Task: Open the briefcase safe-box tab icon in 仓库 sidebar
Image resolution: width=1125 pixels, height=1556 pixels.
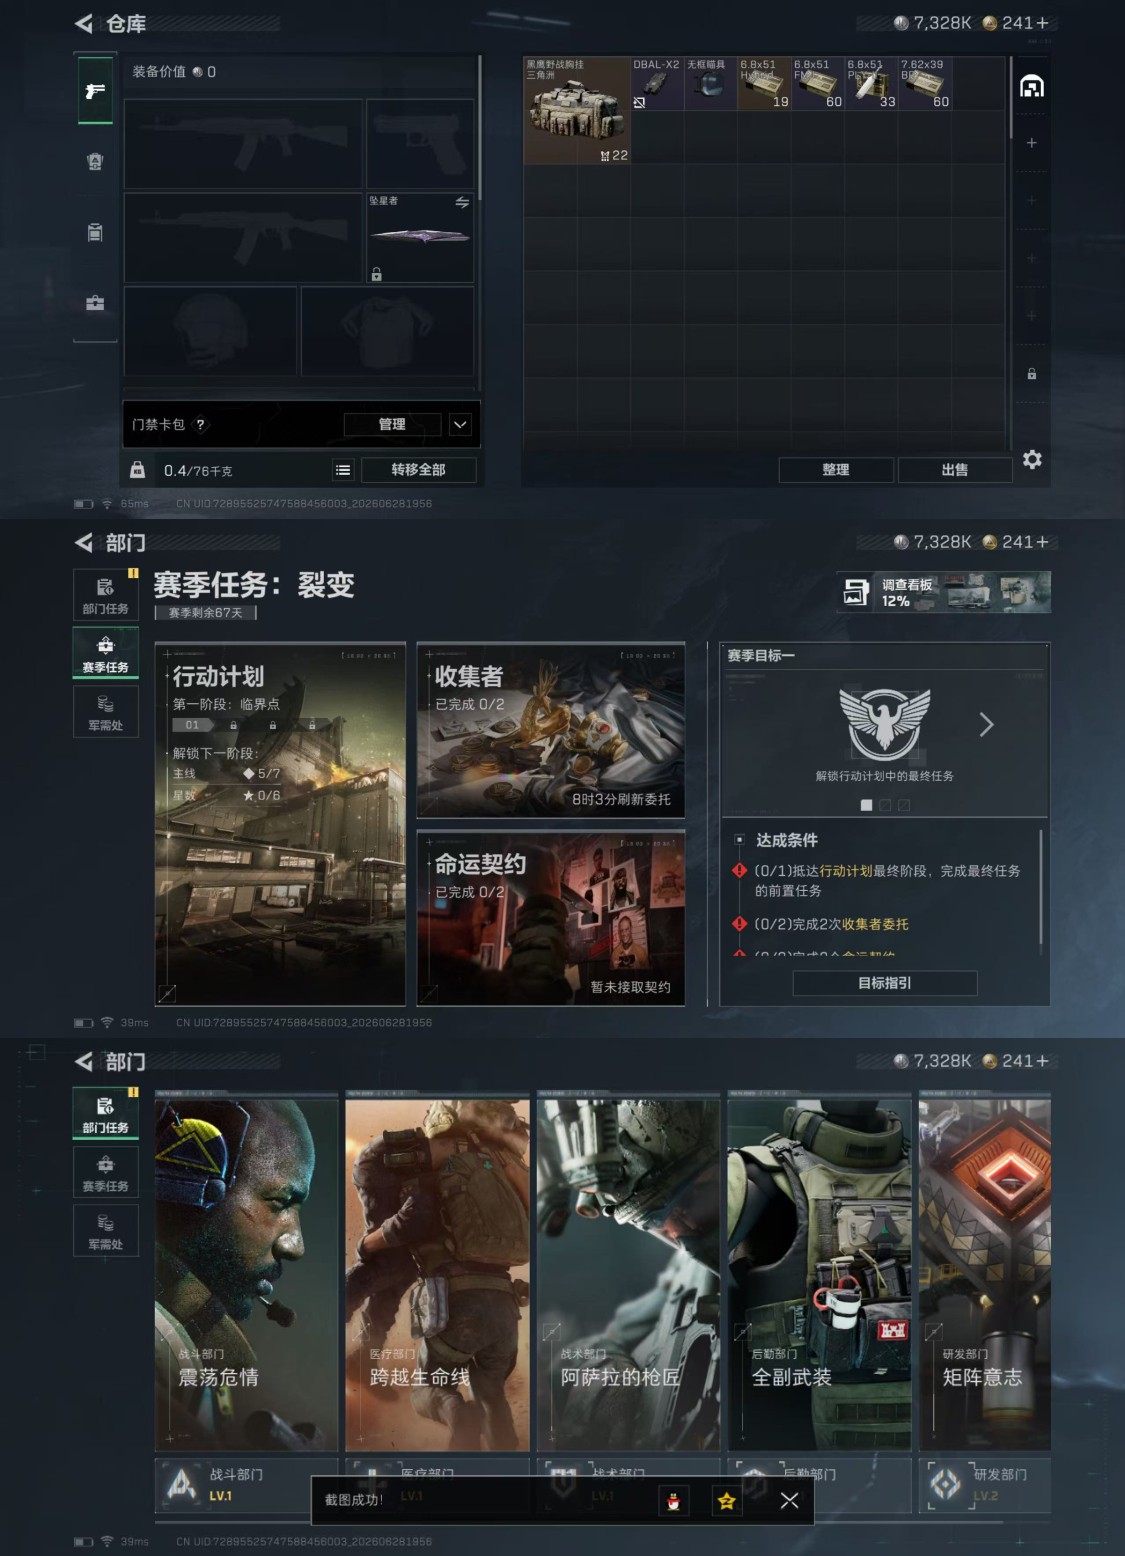Action: (95, 303)
